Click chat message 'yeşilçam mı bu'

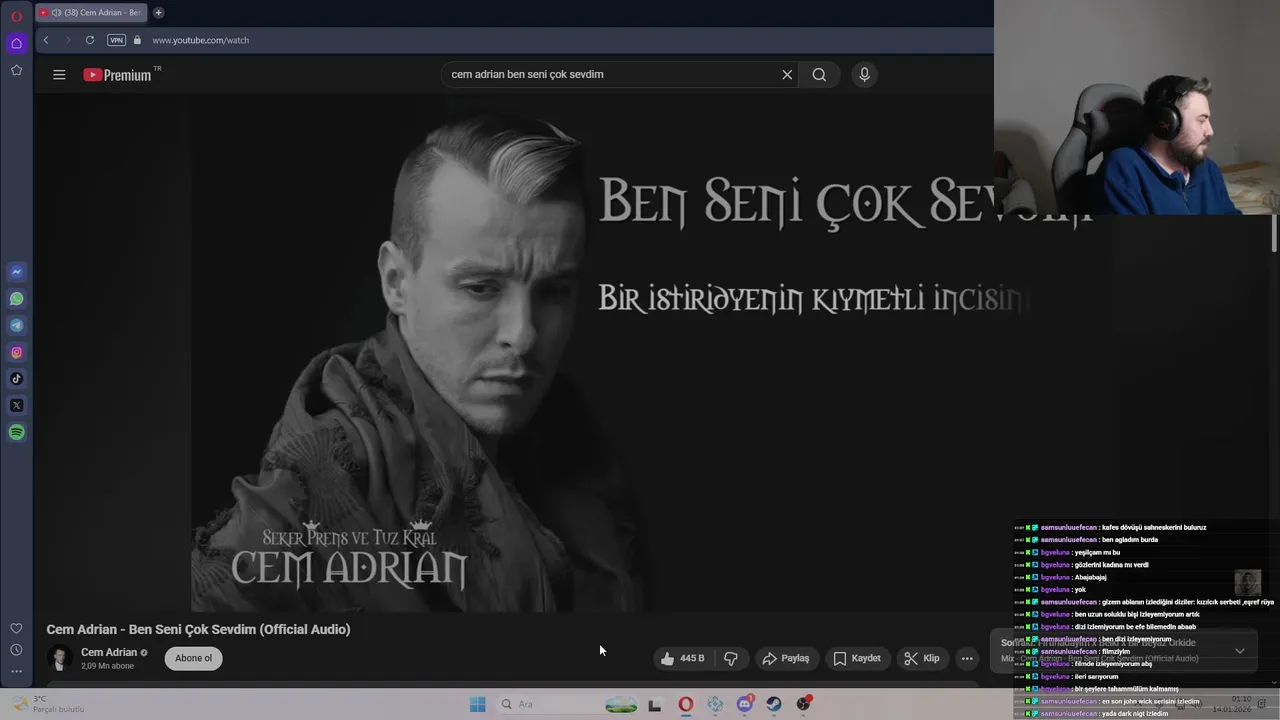pyautogui.click(x=1097, y=552)
